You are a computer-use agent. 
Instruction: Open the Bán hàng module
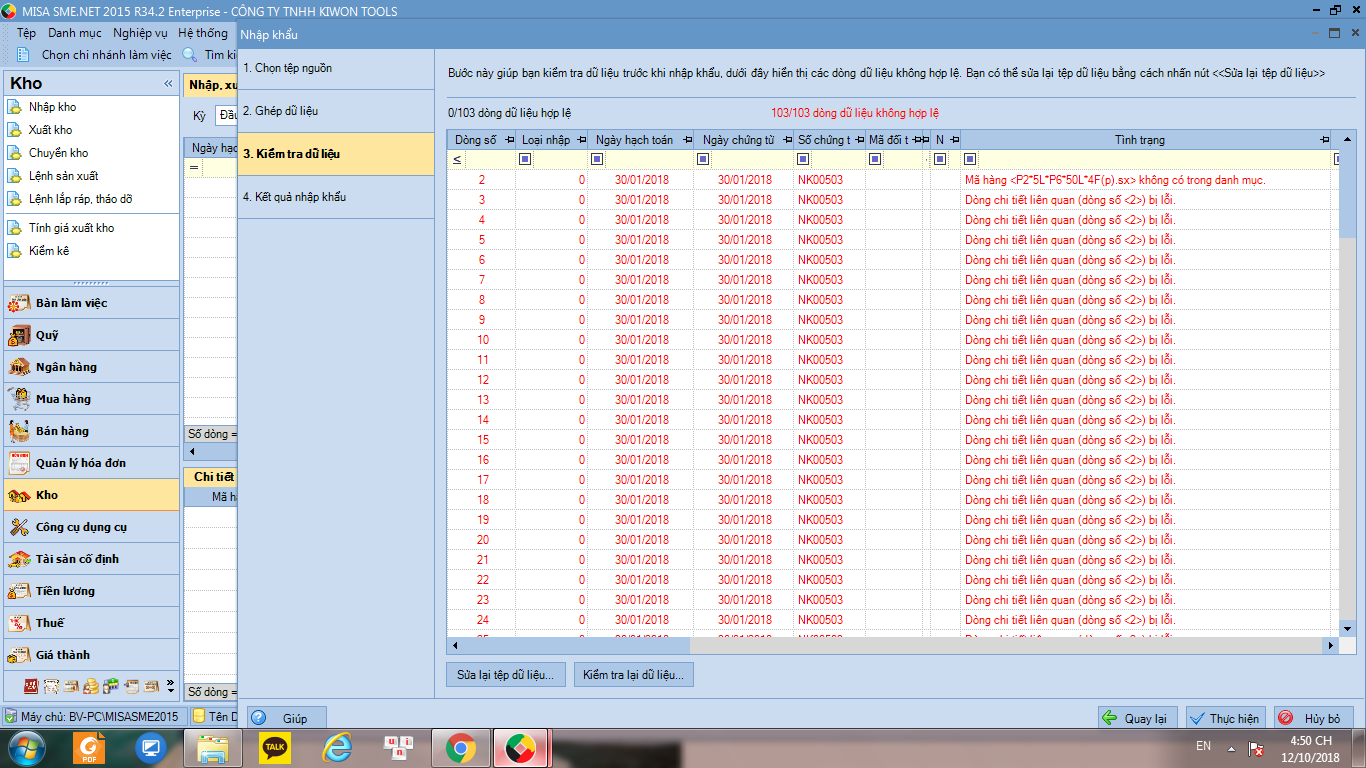tap(92, 431)
